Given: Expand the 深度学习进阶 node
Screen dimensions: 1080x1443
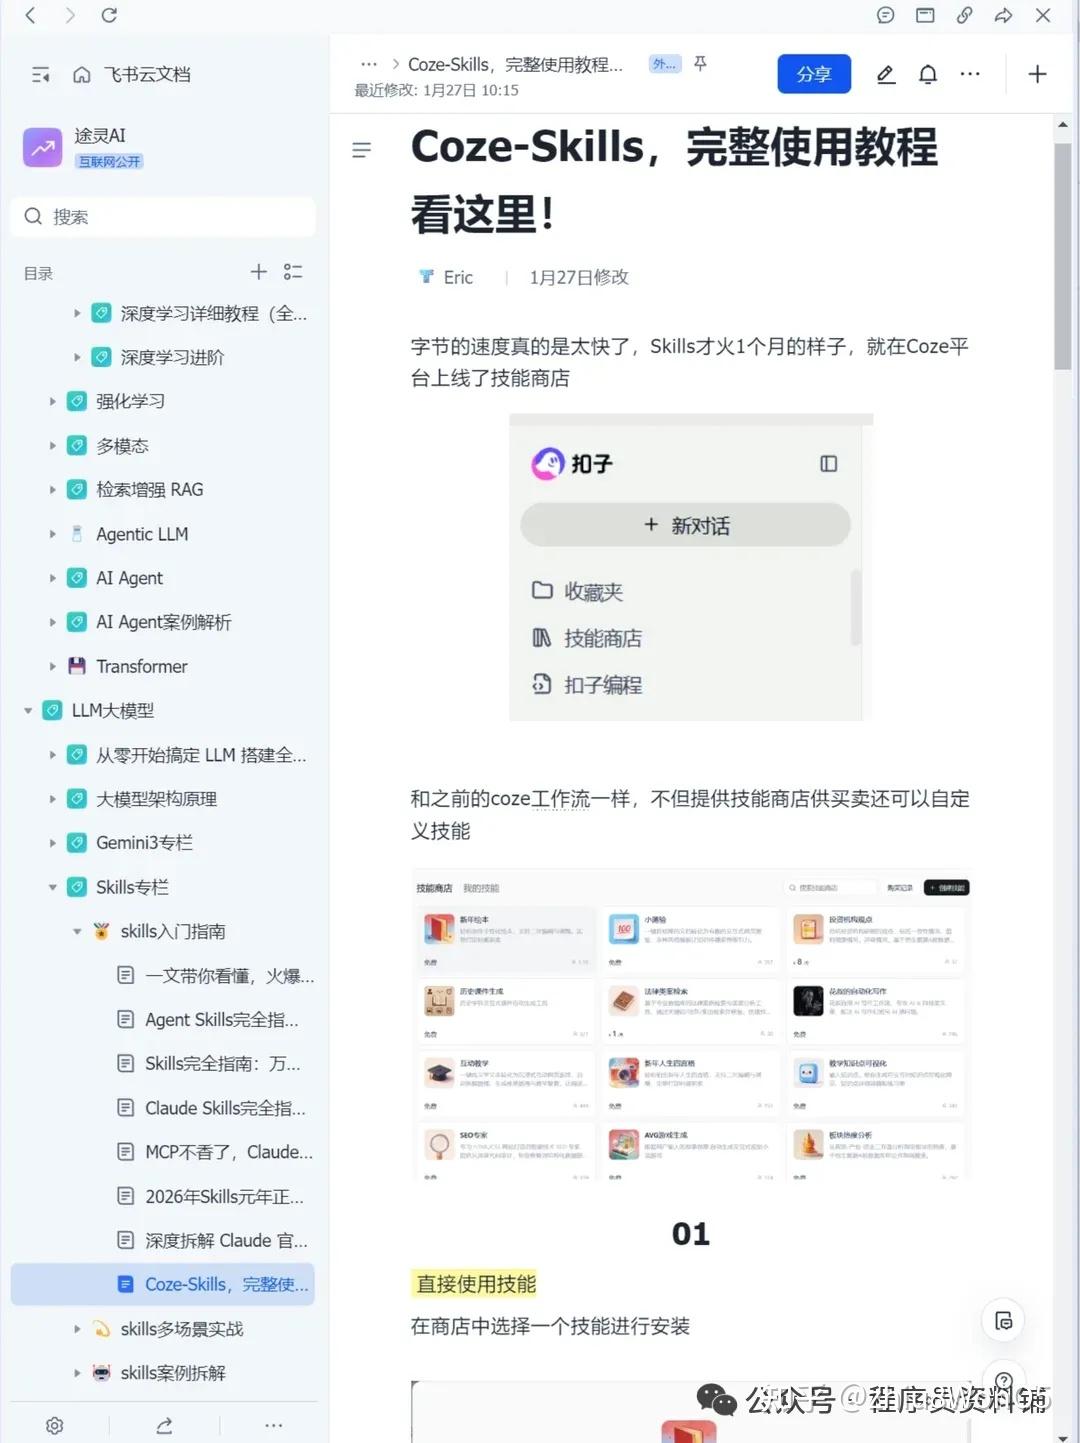Looking at the screenshot, I should coord(77,357).
